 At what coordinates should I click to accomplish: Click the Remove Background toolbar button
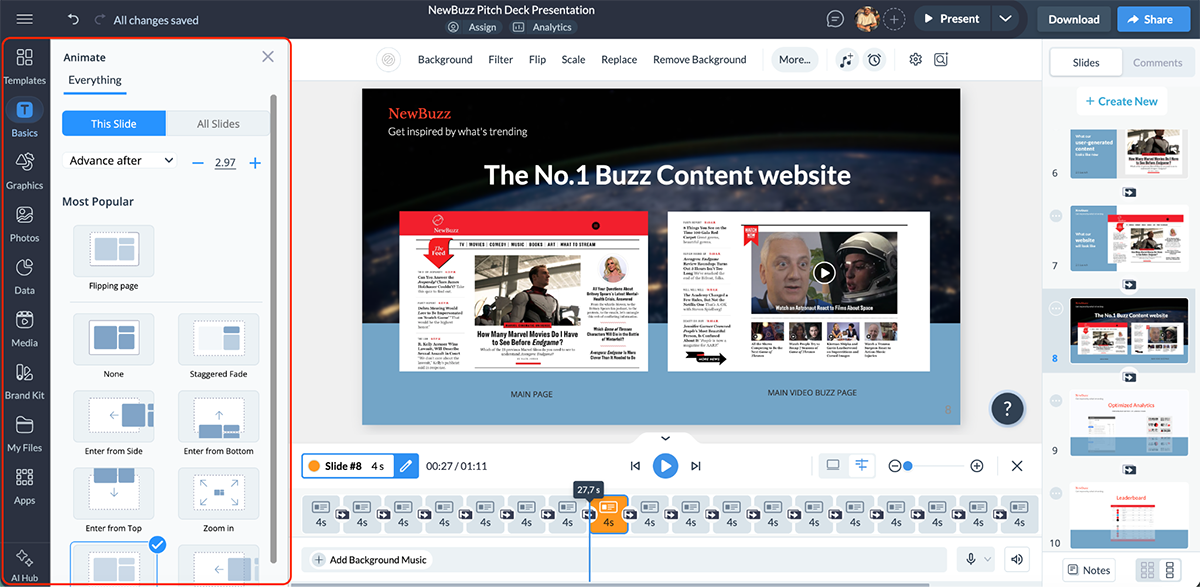click(699, 59)
